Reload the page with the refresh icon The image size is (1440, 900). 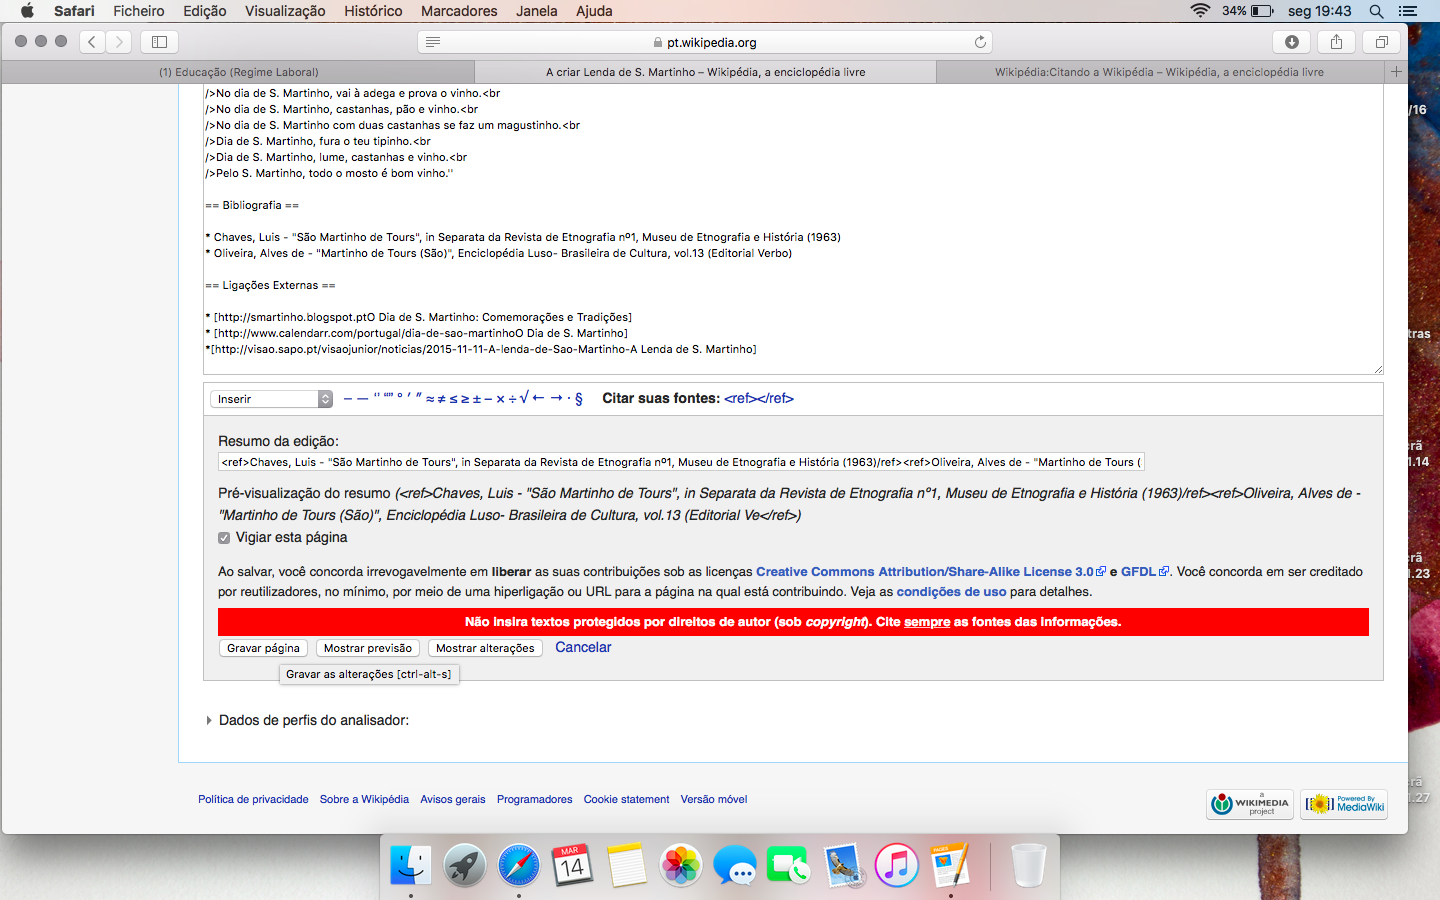click(x=980, y=42)
